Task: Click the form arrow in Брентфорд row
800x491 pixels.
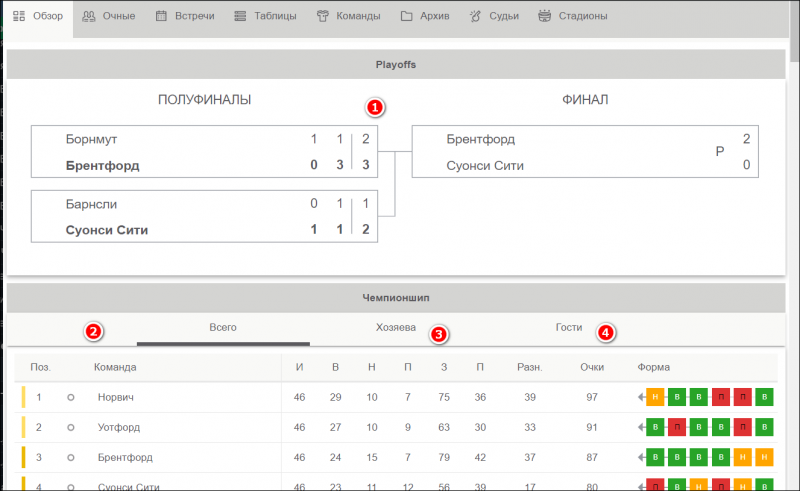Action: point(641,457)
